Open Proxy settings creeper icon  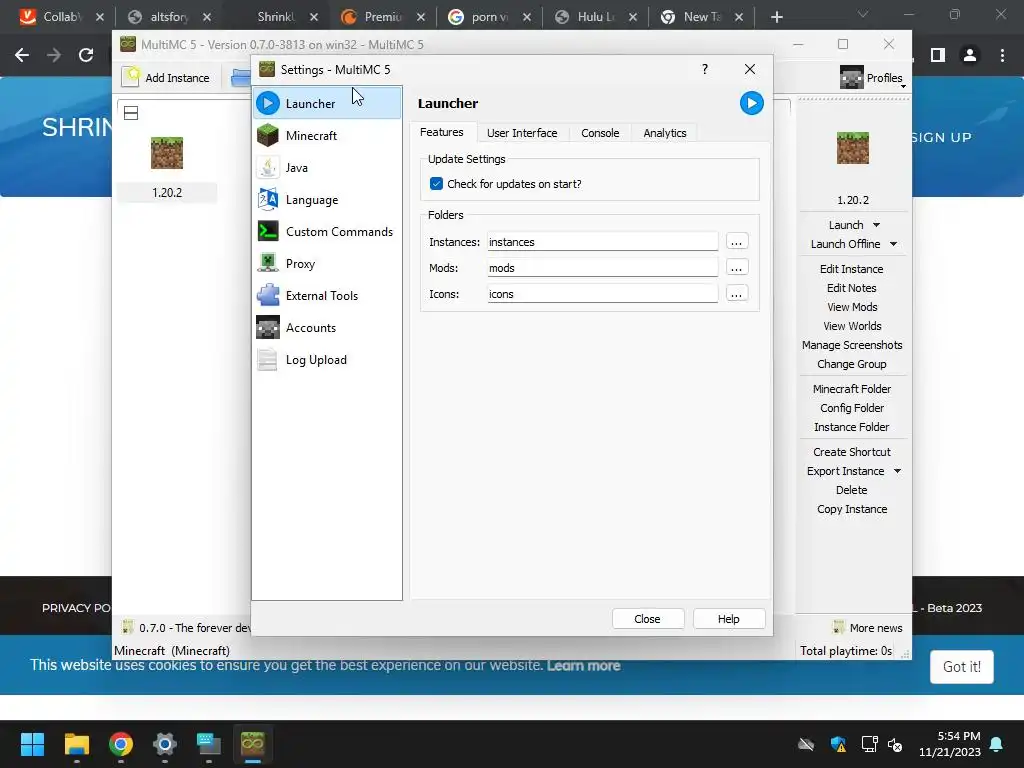[268, 263]
